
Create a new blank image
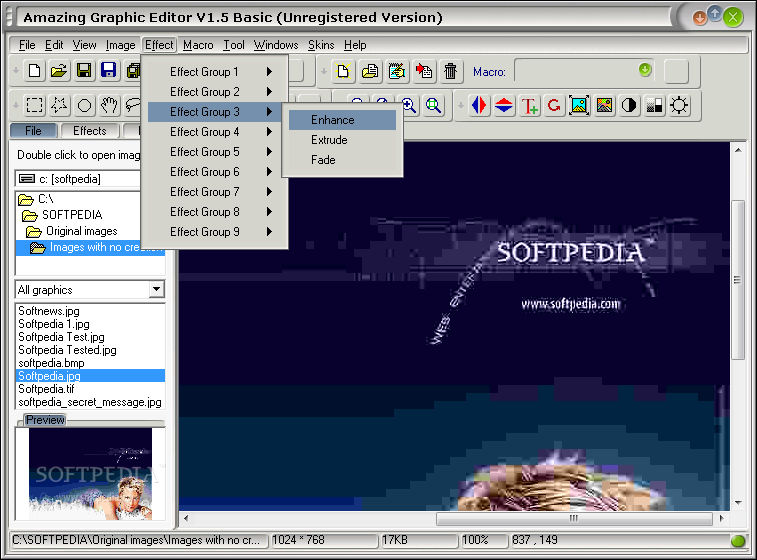(x=34, y=71)
